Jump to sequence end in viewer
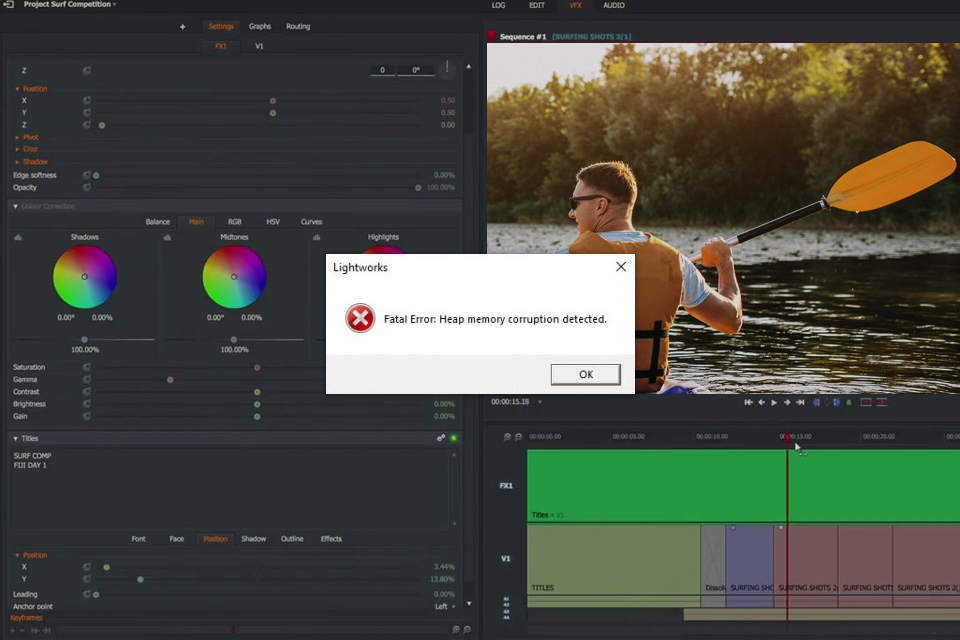 coord(800,402)
